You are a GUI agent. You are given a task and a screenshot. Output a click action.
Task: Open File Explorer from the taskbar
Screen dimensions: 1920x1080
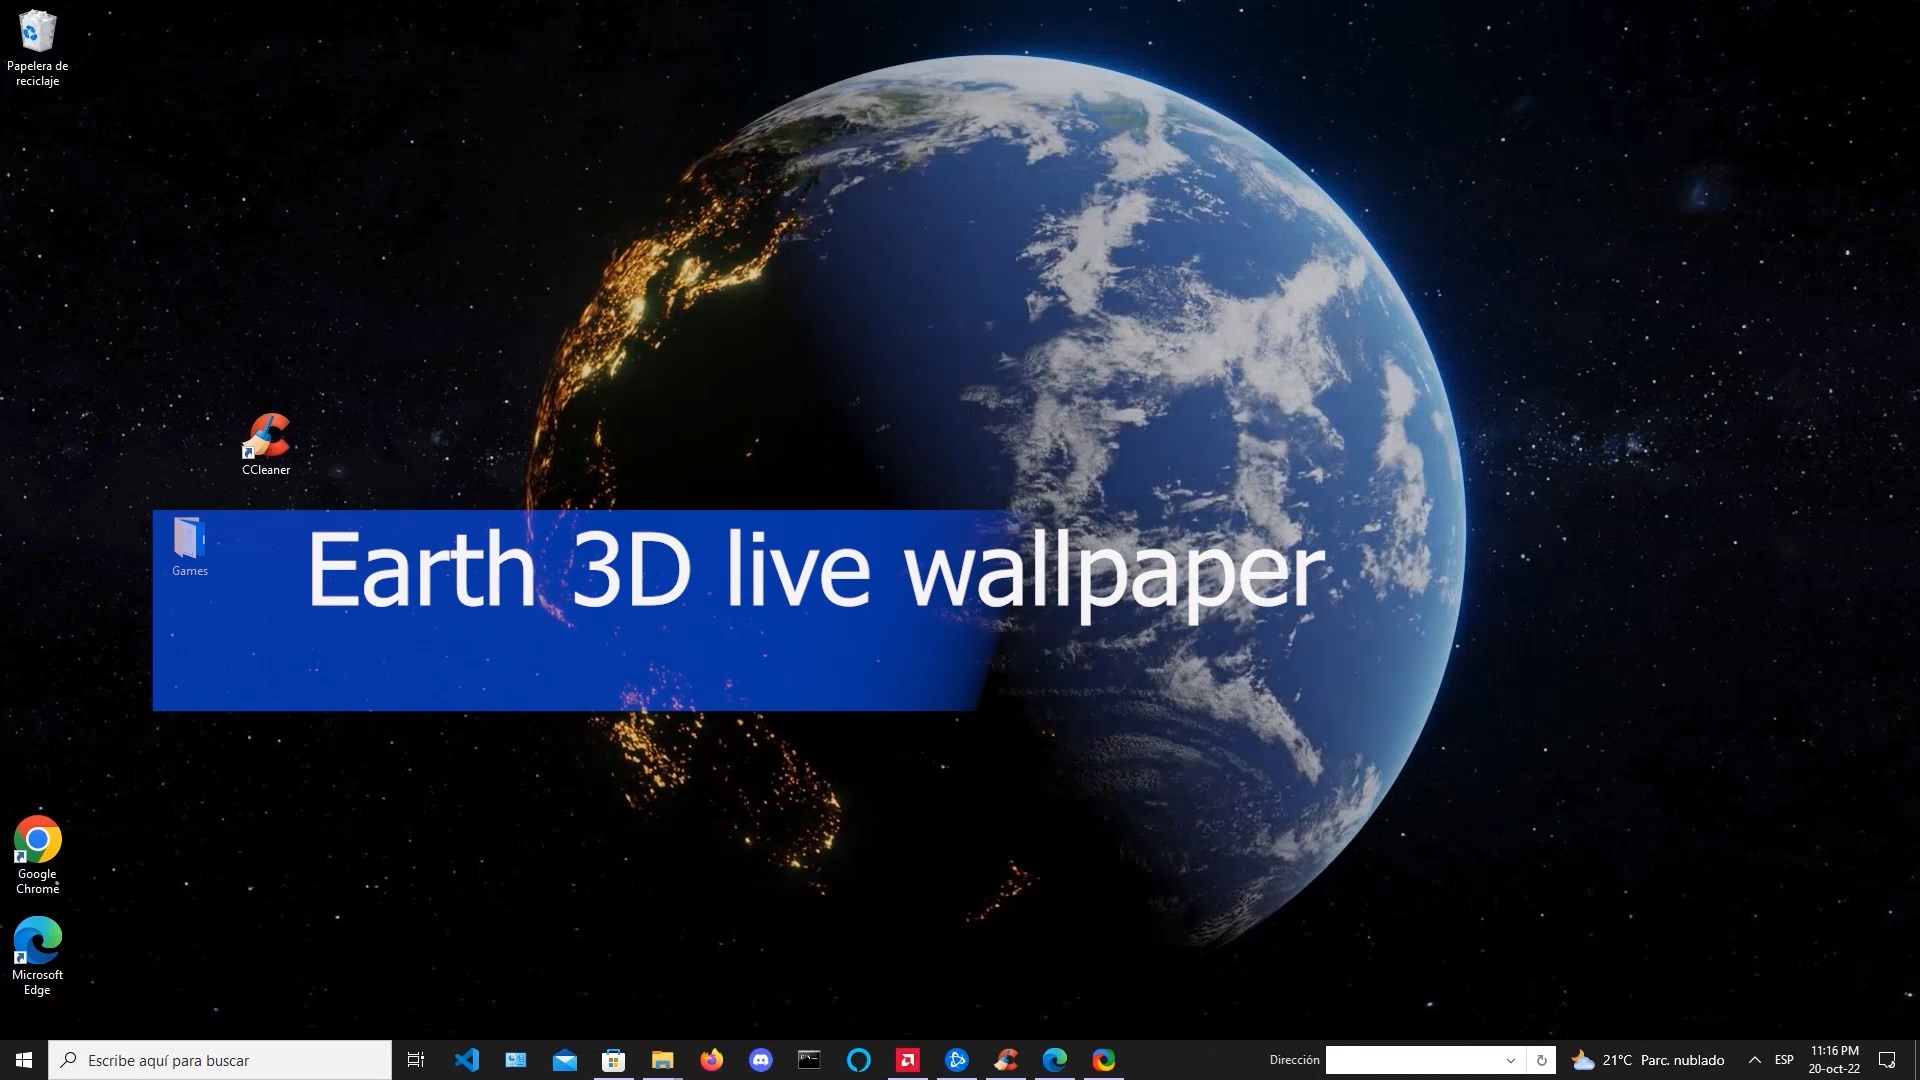[x=662, y=1060]
